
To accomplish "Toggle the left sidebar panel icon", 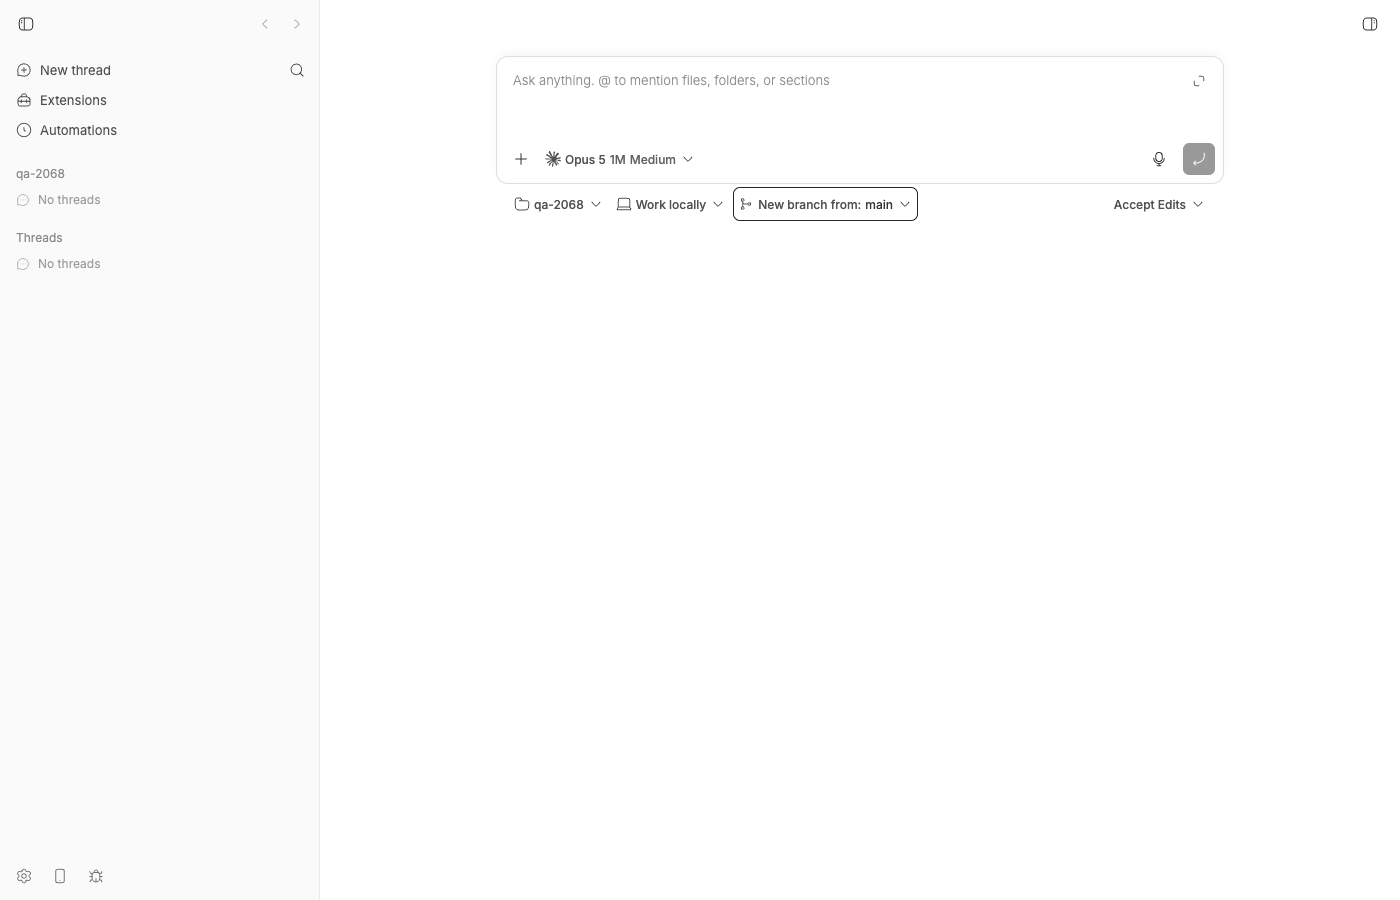I will (26, 24).
